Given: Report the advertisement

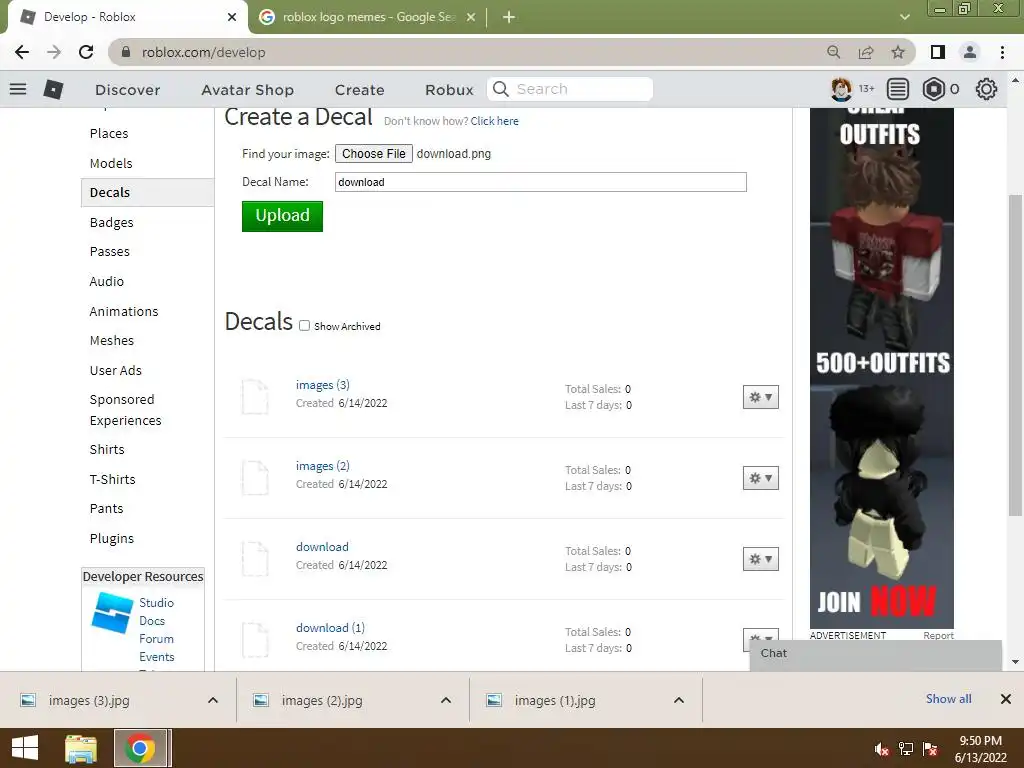Looking at the screenshot, I should (938, 635).
